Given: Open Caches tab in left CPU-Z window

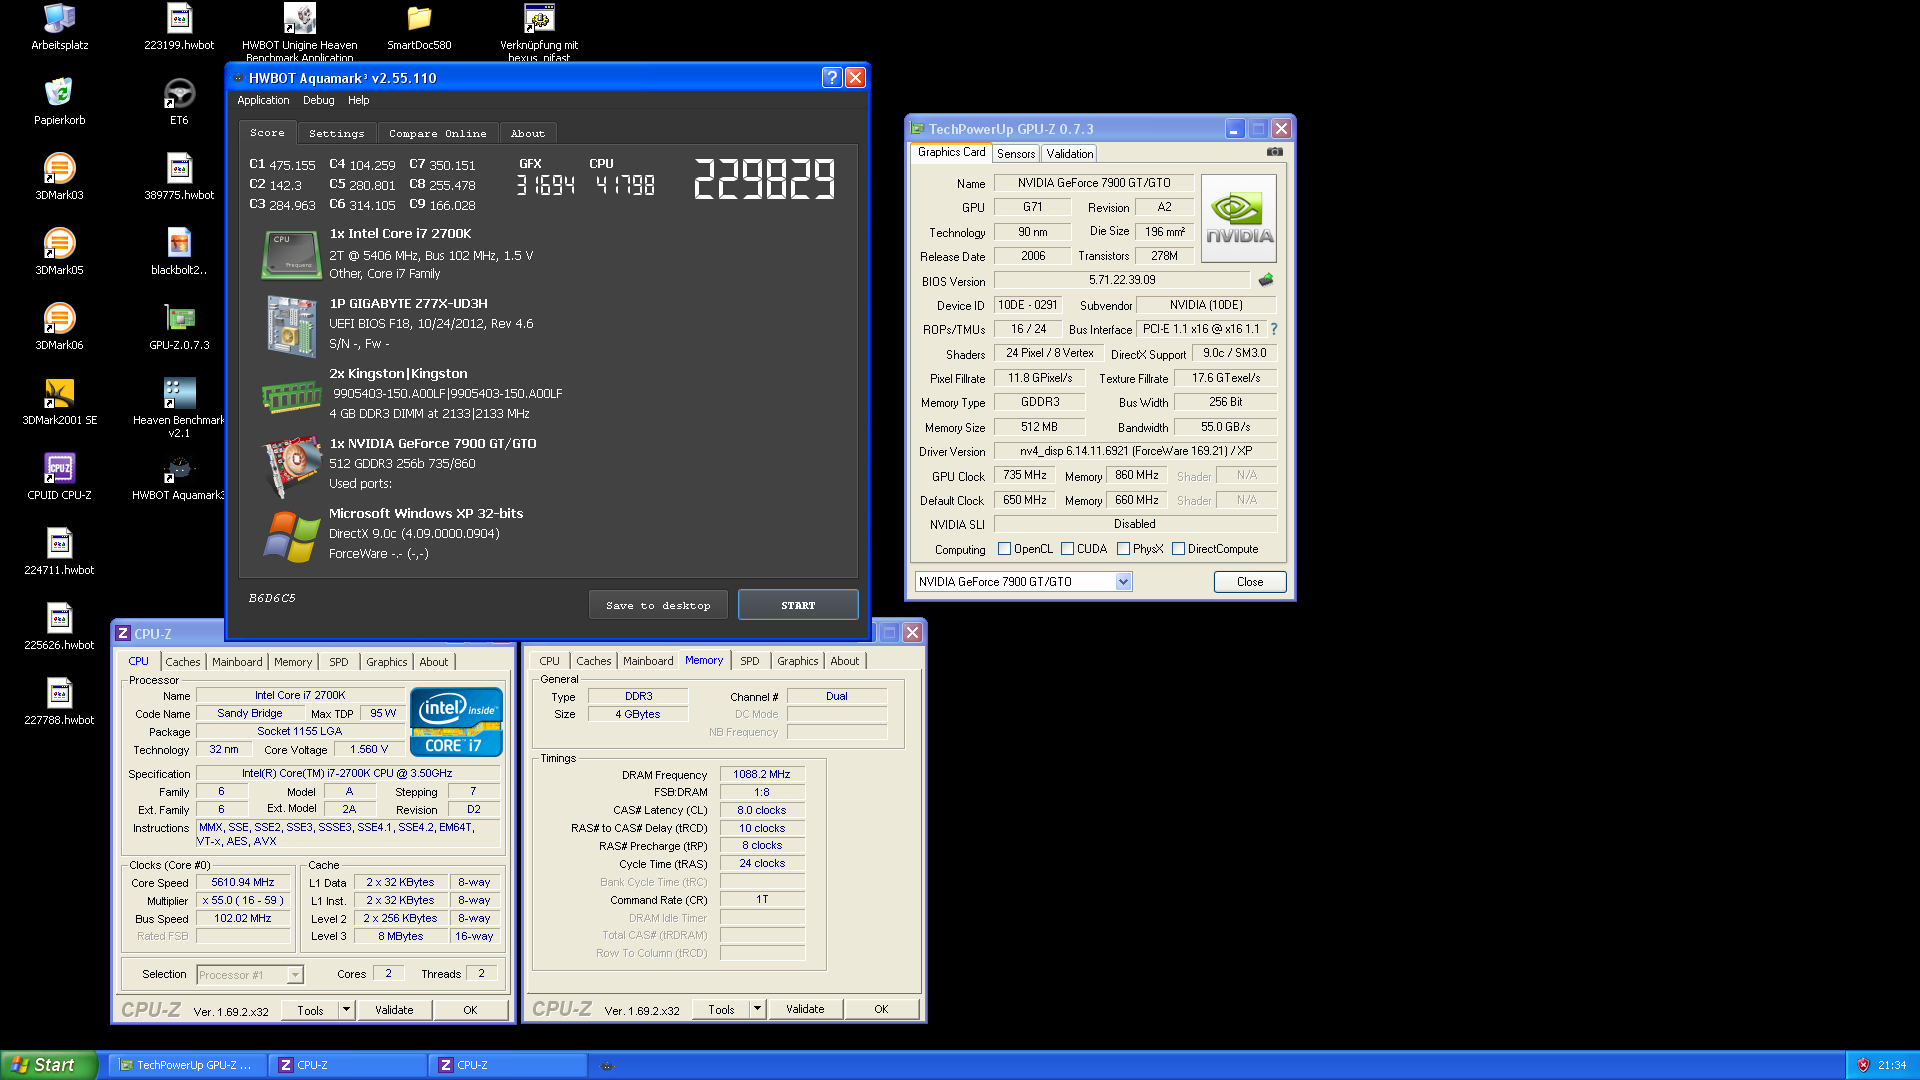Looking at the screenshot, I should click(x=182, y=662).
